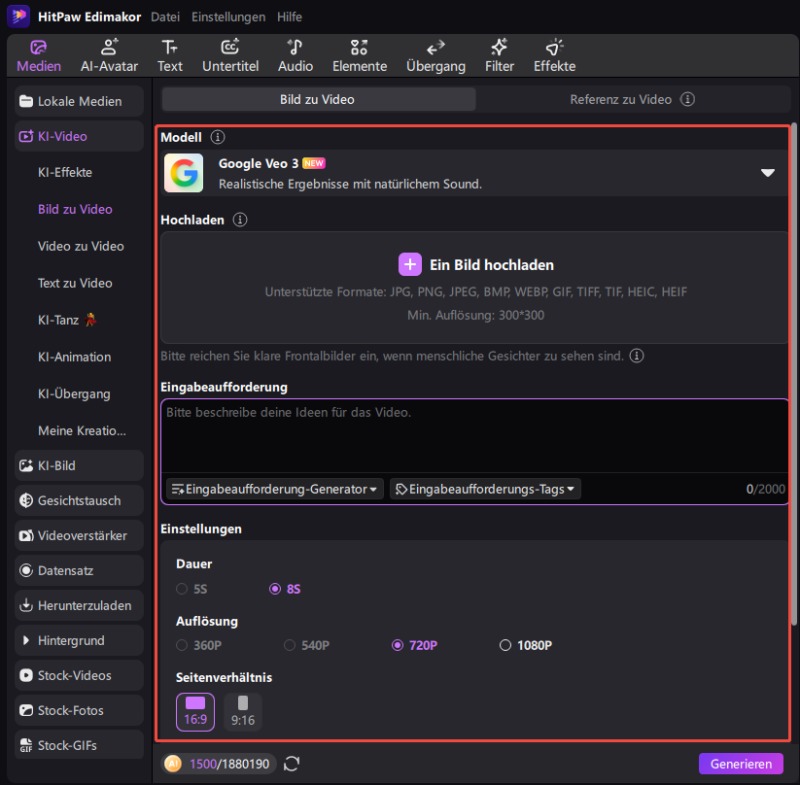The width and height of the screenshot is (800, 785).
Task: Open Videoverstärker in the sidebar
Action: tap(79, 536)
